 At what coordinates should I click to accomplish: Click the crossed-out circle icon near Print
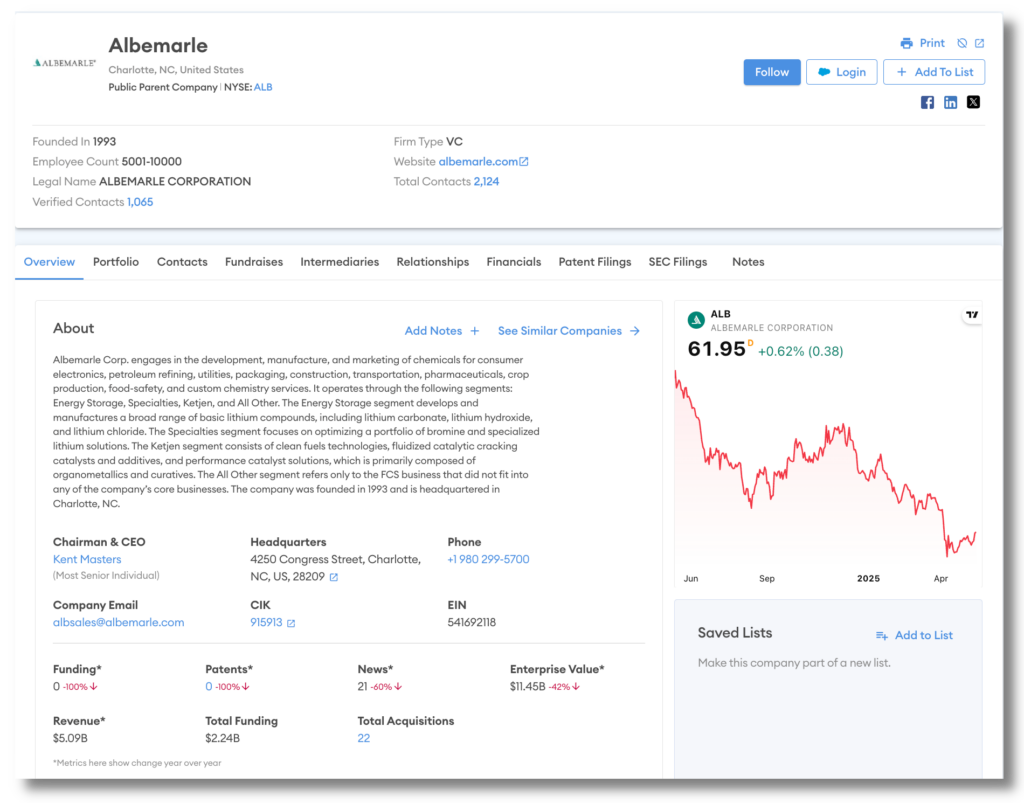(x=962, y=43)
